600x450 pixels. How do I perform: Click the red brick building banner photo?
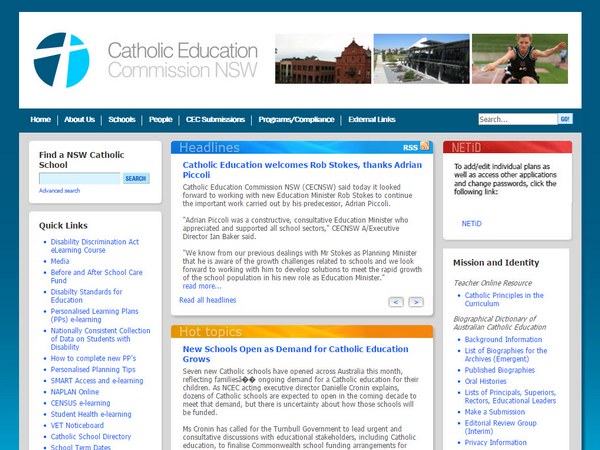pos(323,59)
